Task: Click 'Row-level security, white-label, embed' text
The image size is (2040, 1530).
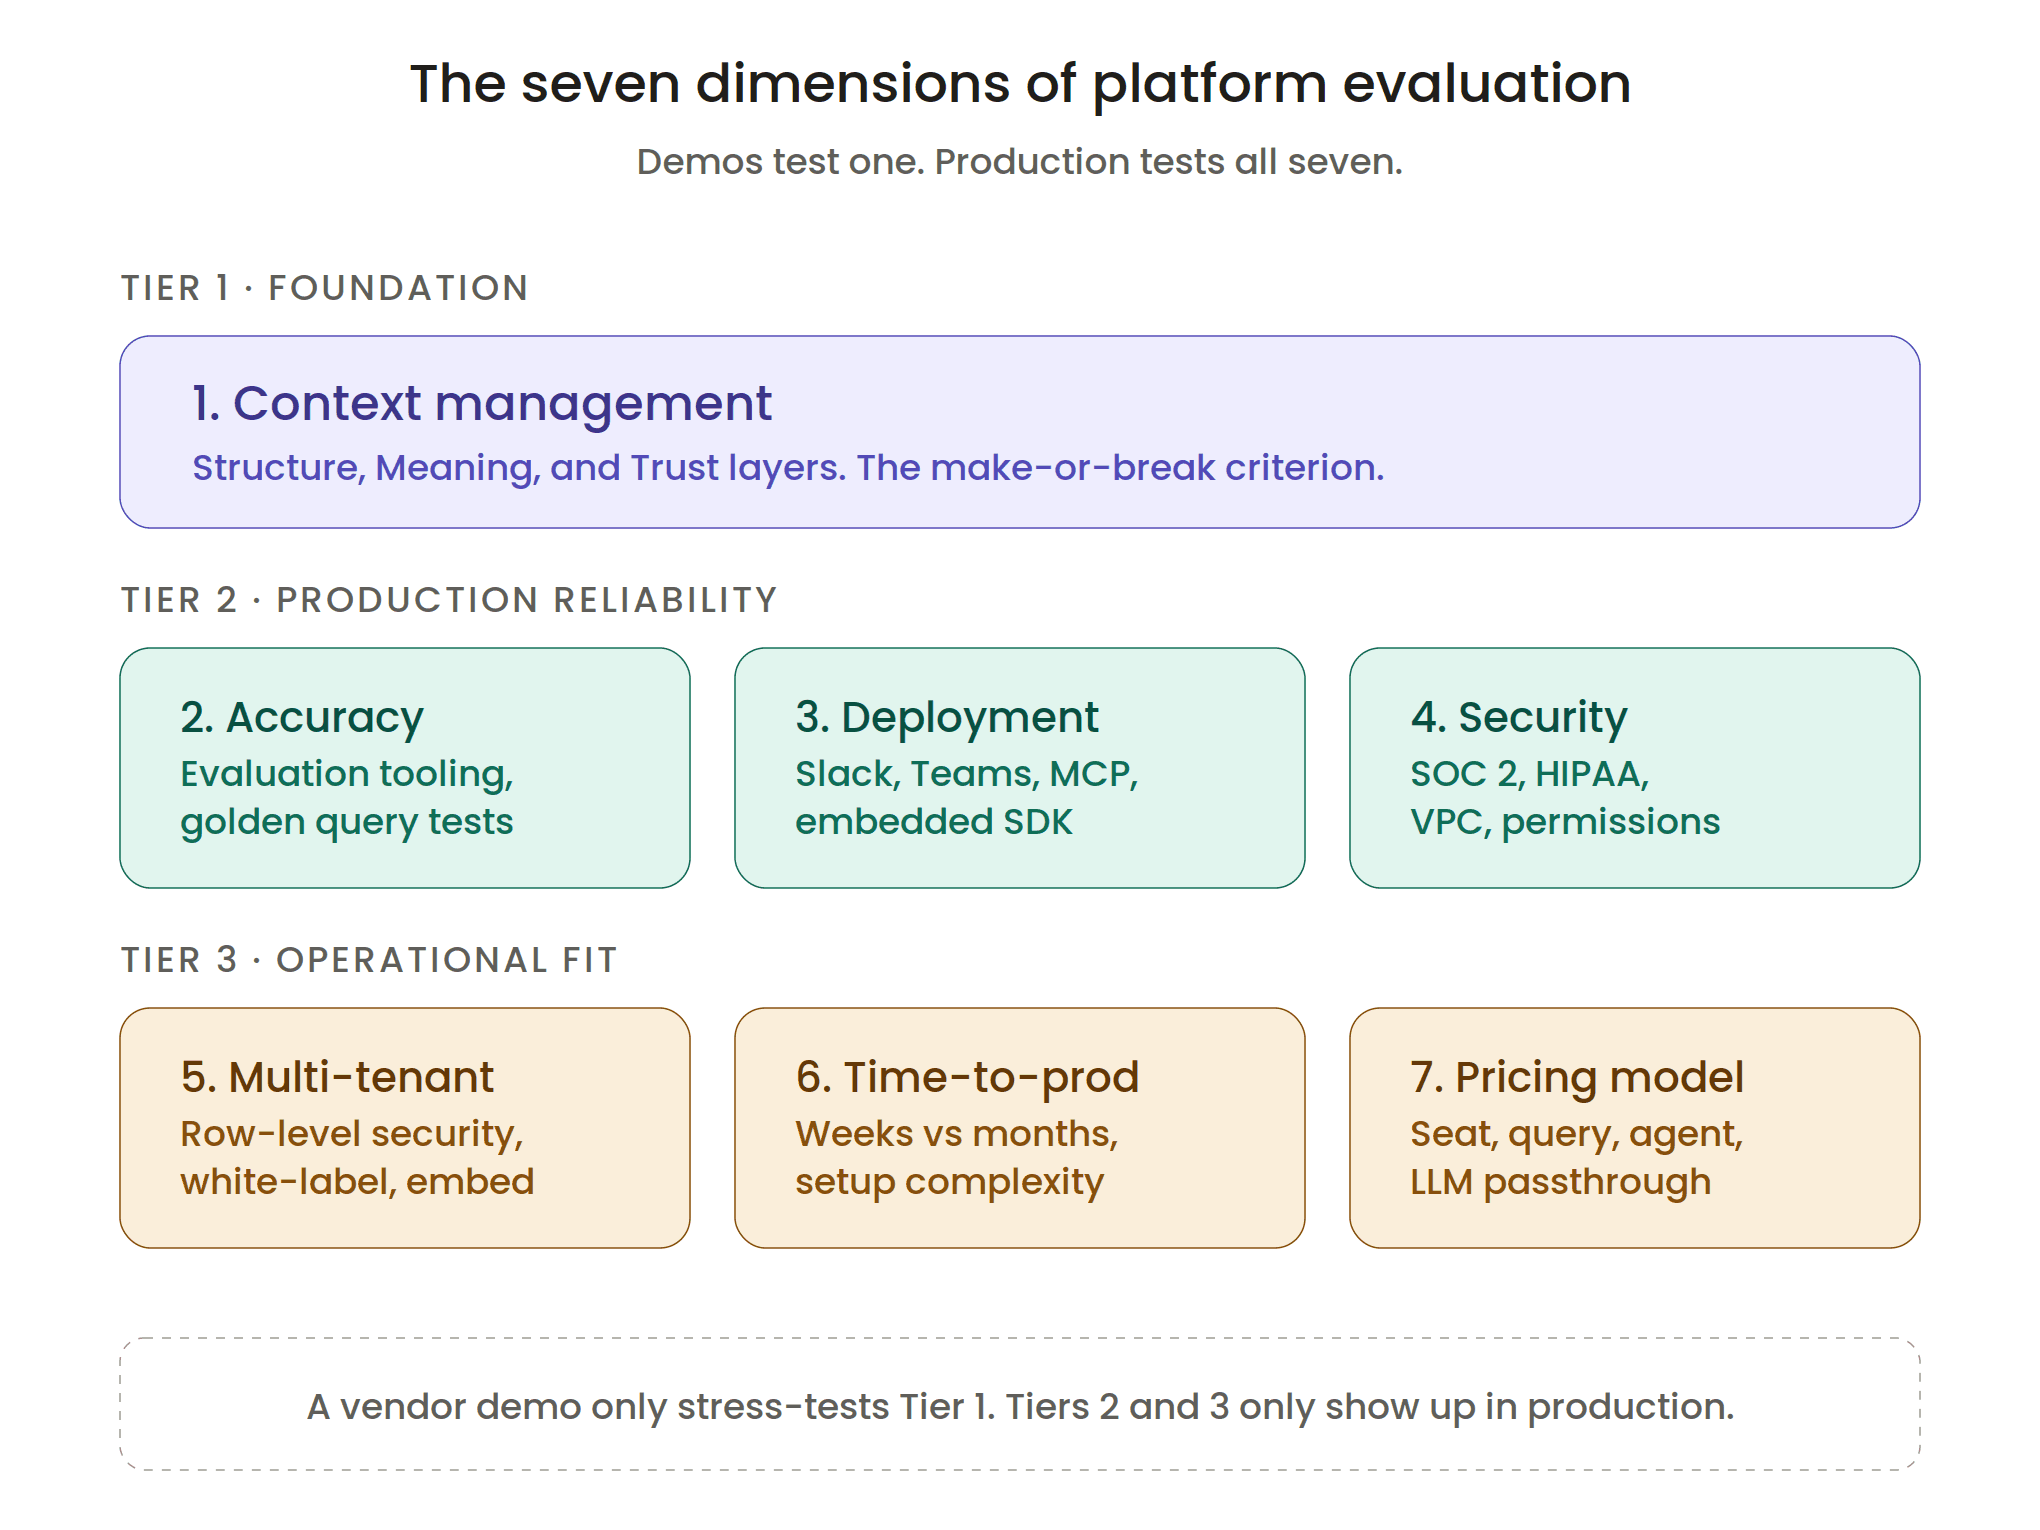Action: pyautogui.click(x=357, y=1158)
